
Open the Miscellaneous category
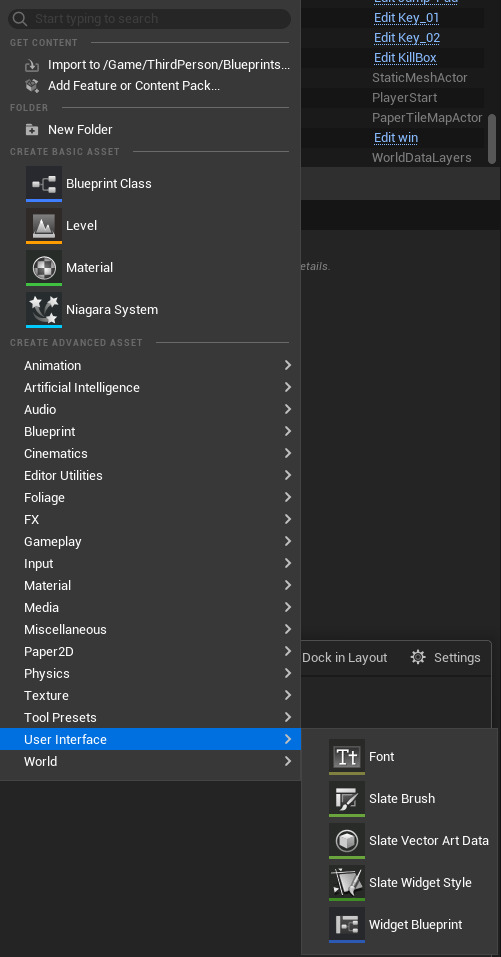tap(150, 629)
